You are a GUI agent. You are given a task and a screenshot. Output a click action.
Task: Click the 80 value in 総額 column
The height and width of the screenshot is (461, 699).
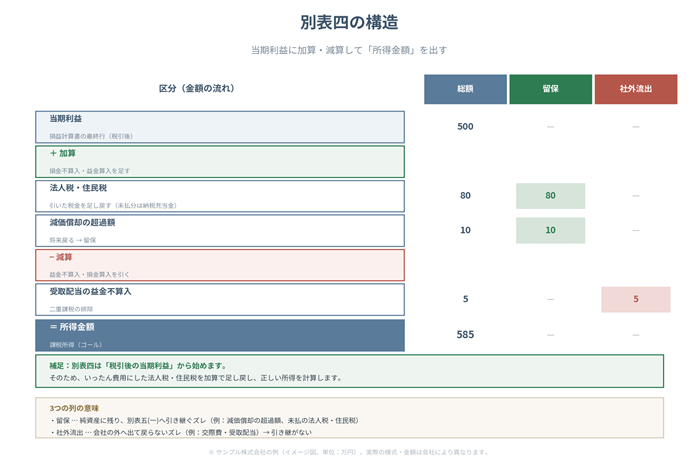pos(465,196)
